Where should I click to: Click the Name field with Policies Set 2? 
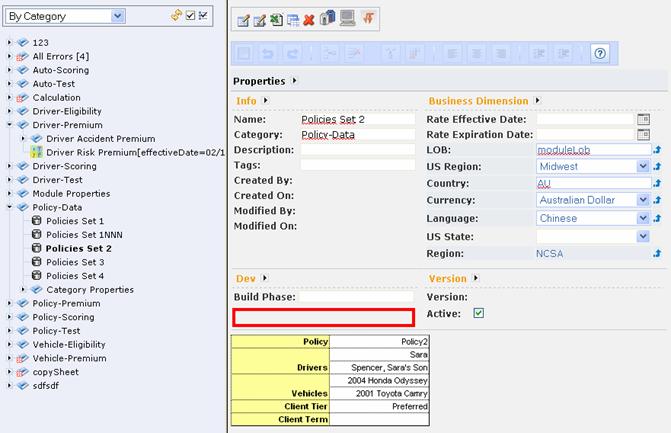pos(357,119)
